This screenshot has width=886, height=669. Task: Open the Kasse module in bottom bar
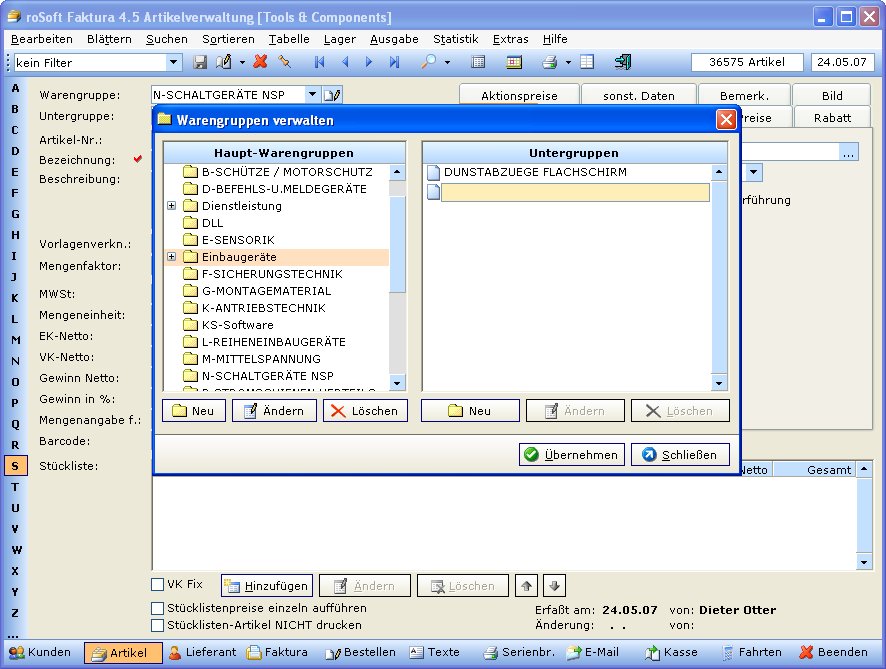coord(671,652)
